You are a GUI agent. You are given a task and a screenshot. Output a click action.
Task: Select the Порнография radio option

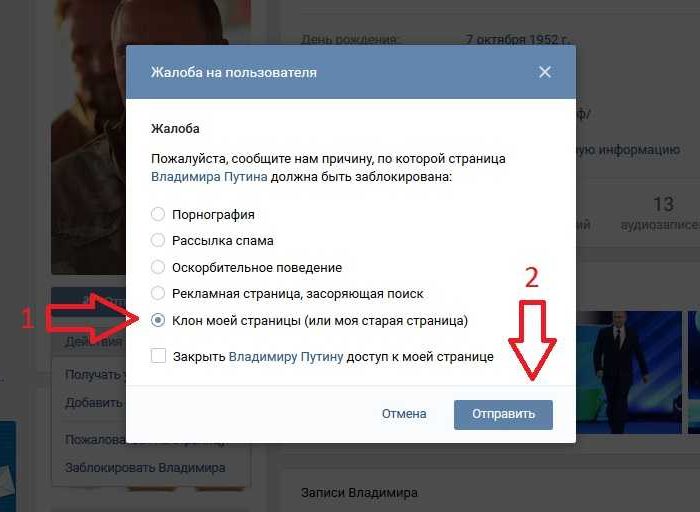click(158, 214)
